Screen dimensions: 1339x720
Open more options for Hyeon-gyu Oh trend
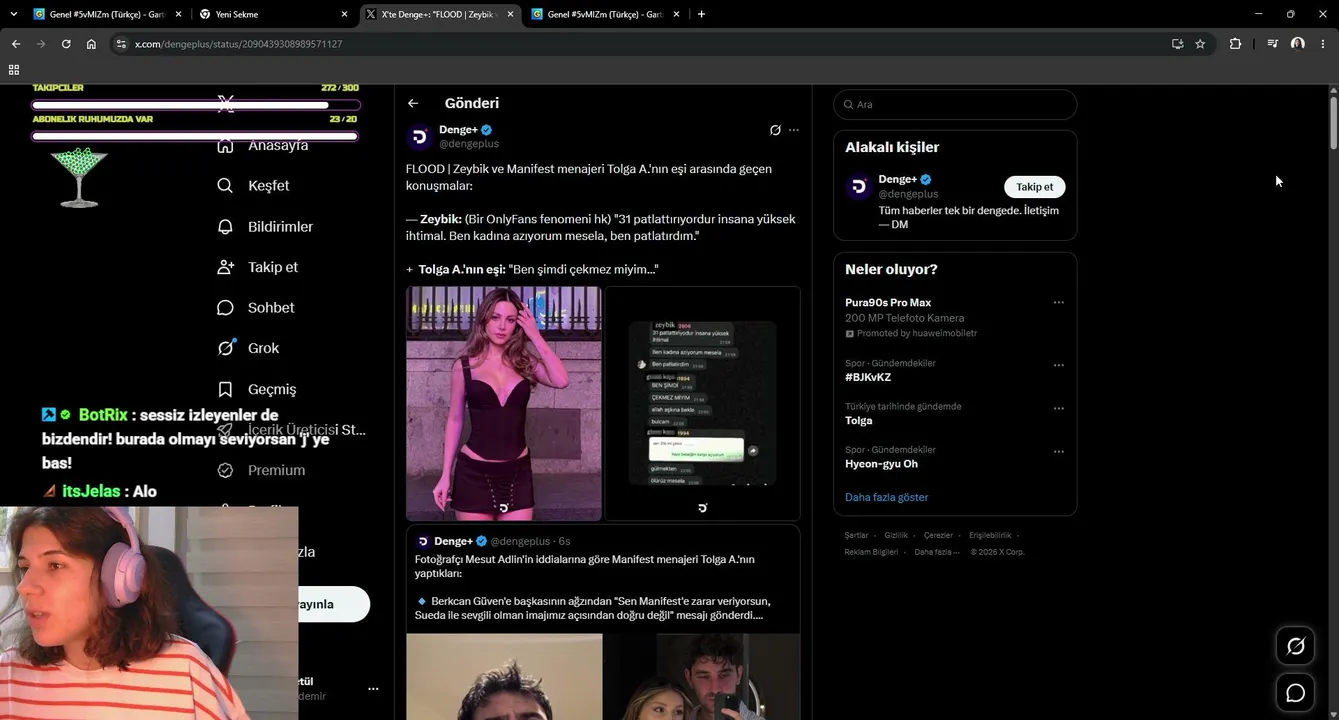tap(1058, 452)
